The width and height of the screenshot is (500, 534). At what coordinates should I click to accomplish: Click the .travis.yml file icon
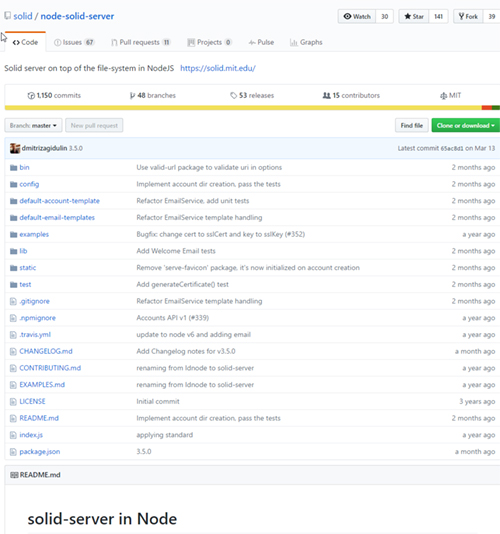point(13,334)
